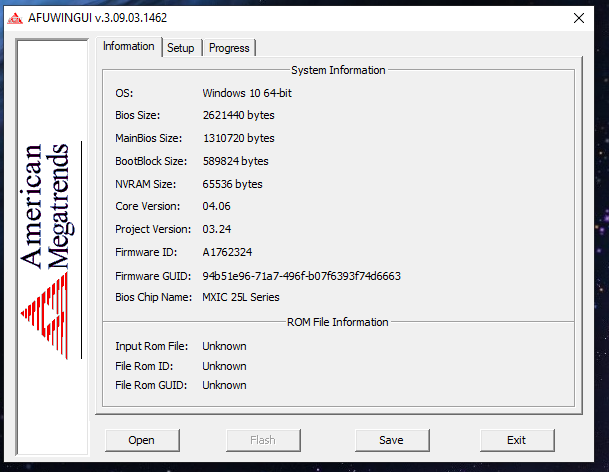Click the 'Bios Chip Name:' label

pyautogui.click(x=153, y=297)
